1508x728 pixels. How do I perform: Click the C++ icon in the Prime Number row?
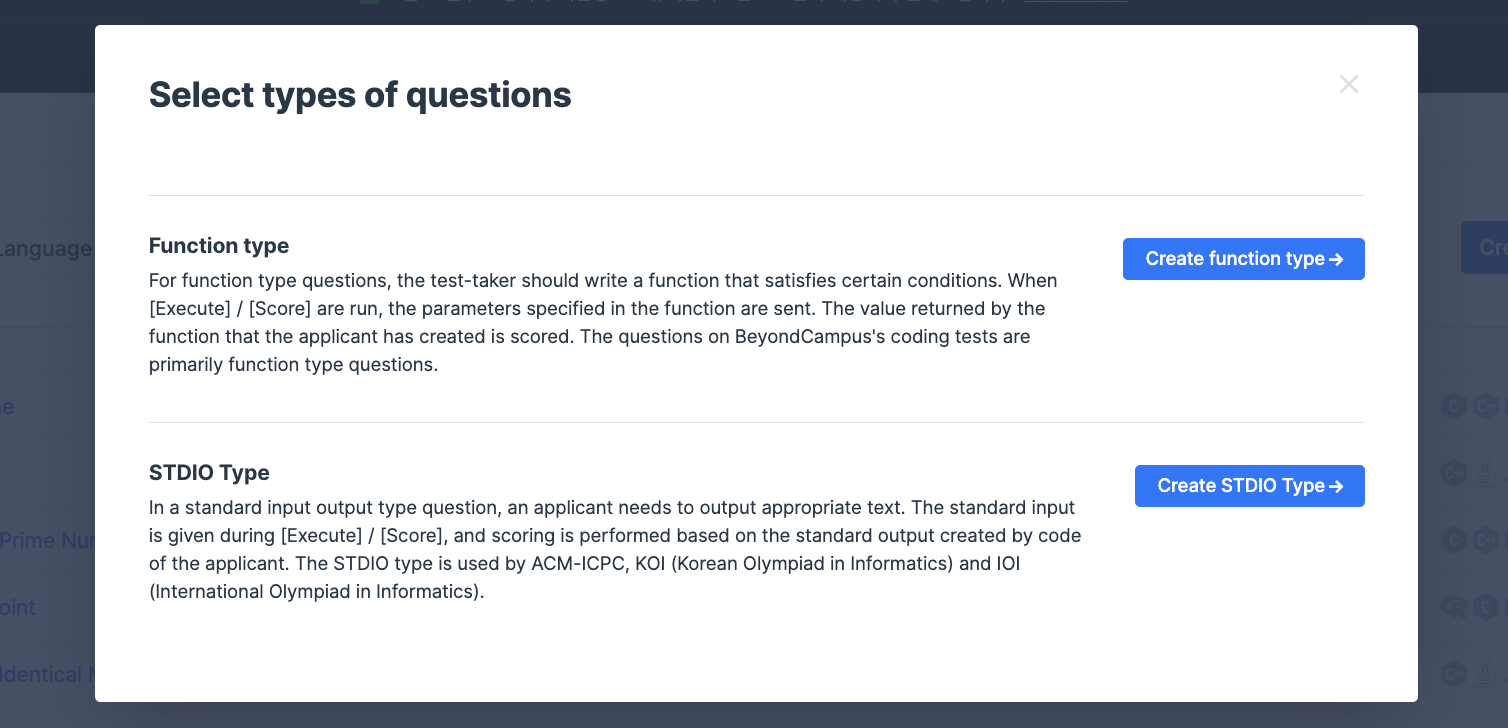(x=1486, y=541)
